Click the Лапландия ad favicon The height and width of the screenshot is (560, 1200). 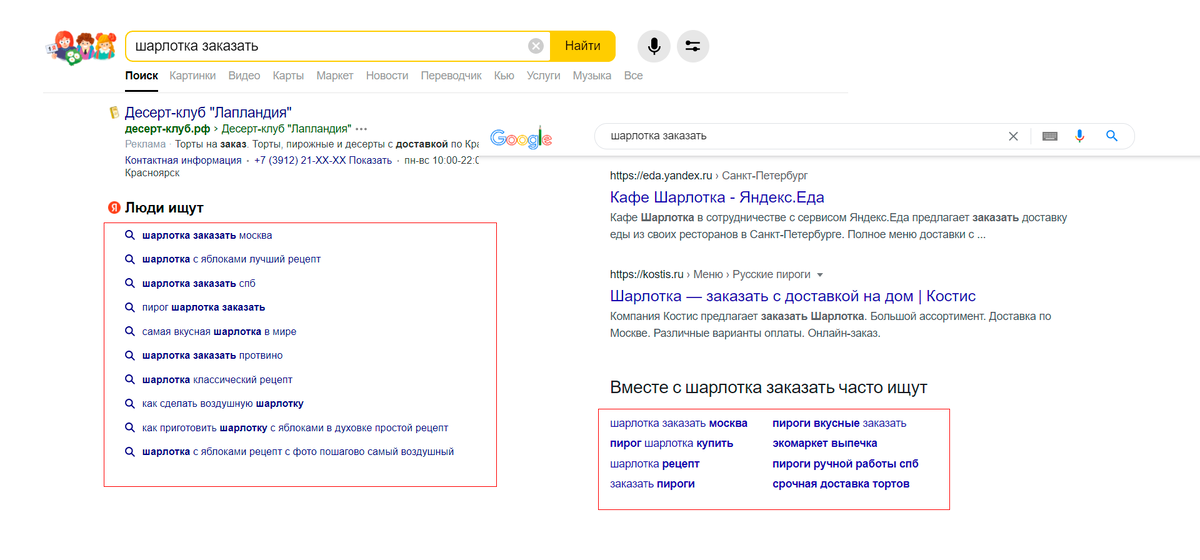click(x=114, y=112)
